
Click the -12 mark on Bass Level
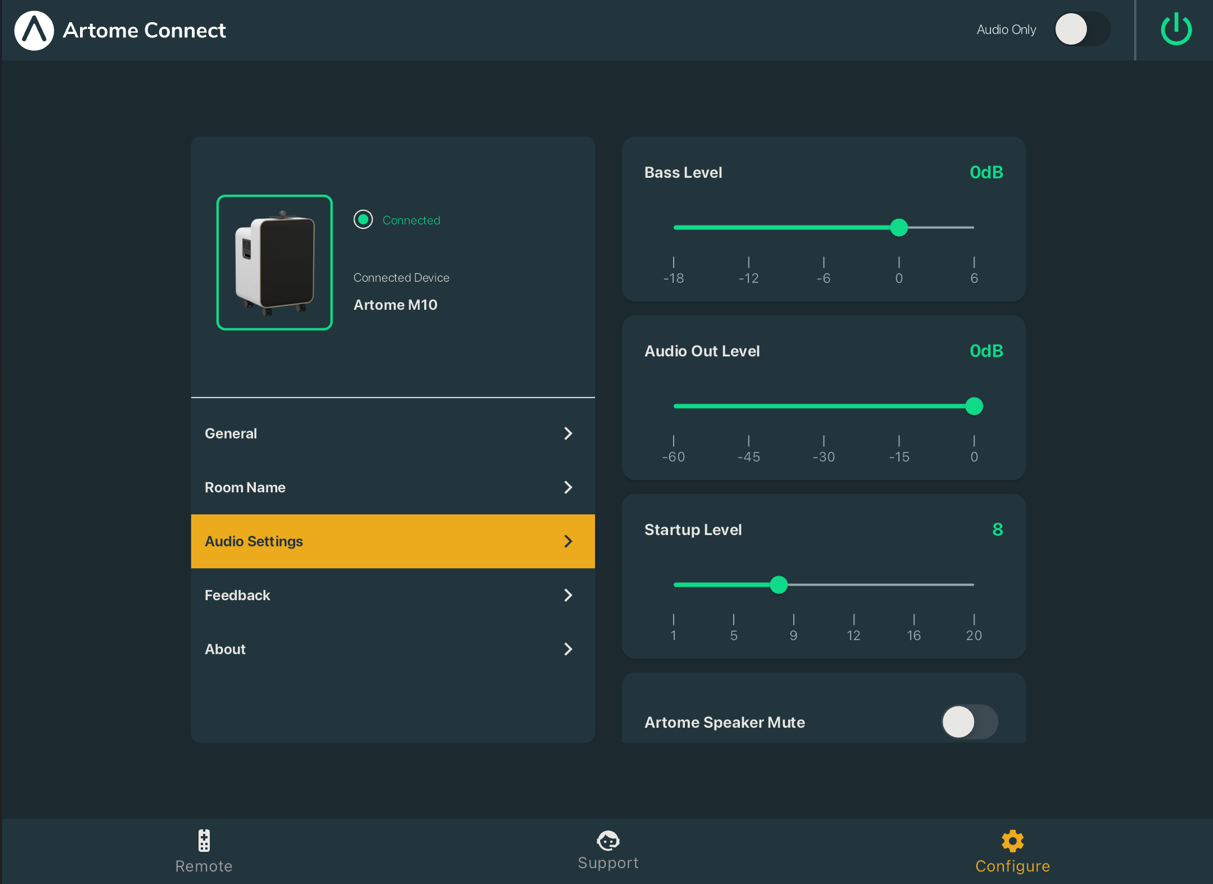[x=749, y=278]
